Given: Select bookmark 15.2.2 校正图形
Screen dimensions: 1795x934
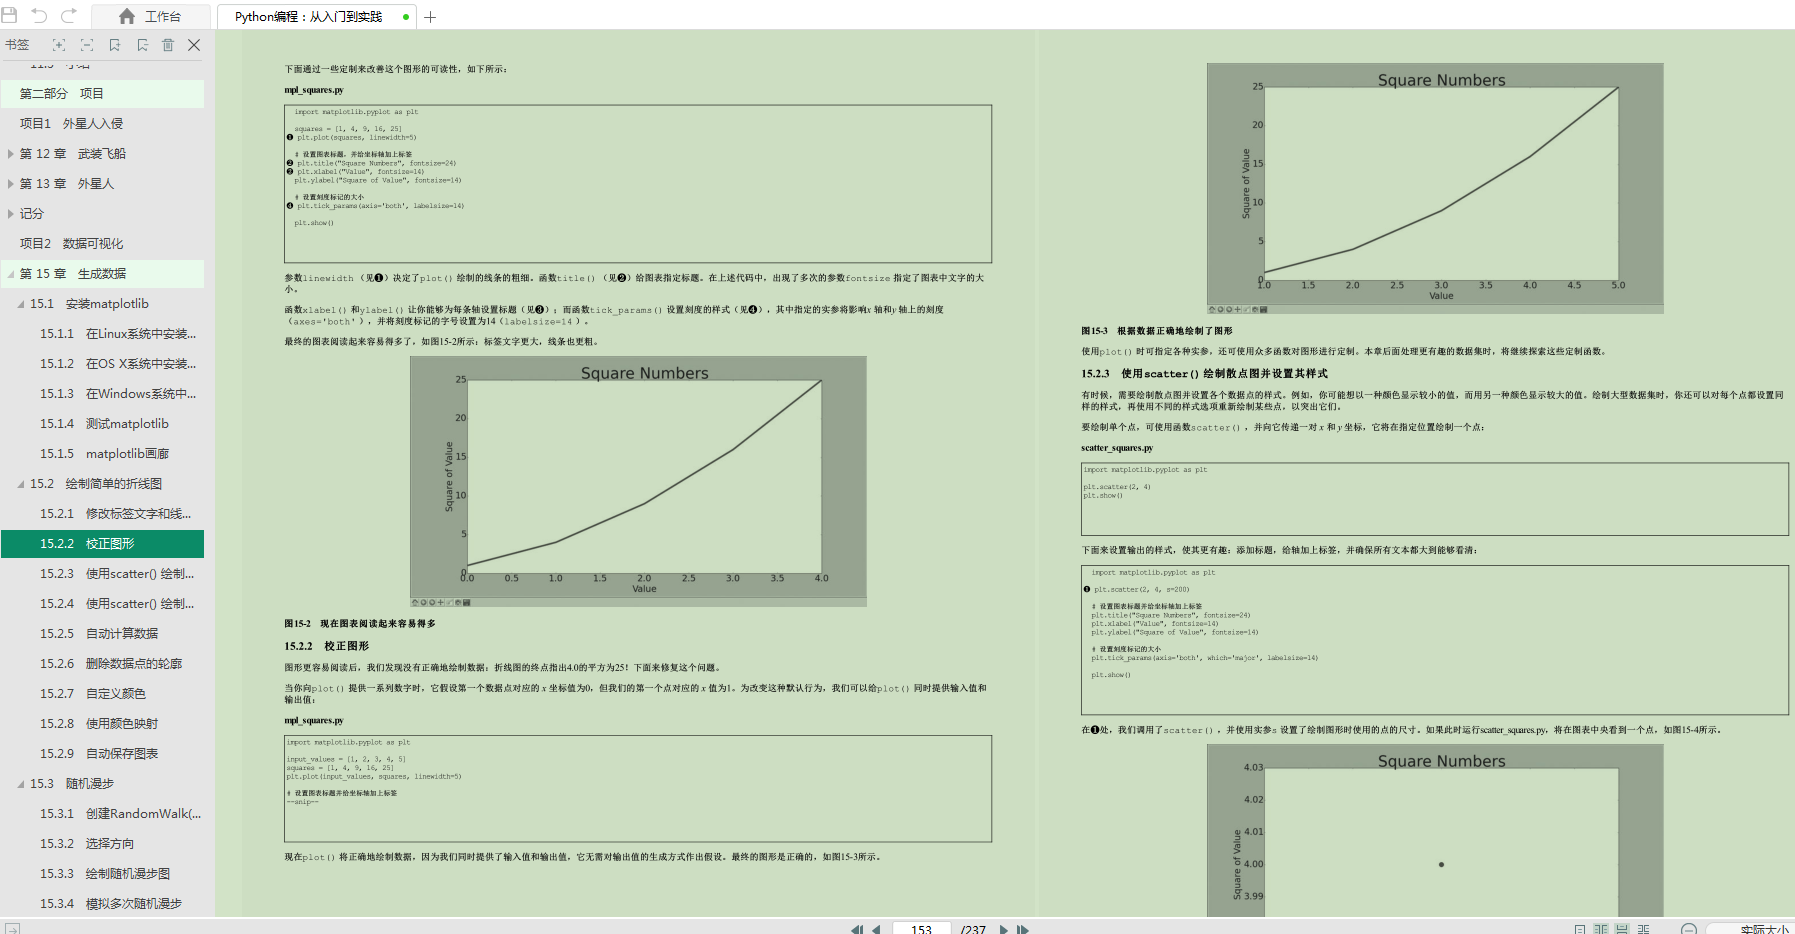Looking at the screenshot, I should (102, 543).
